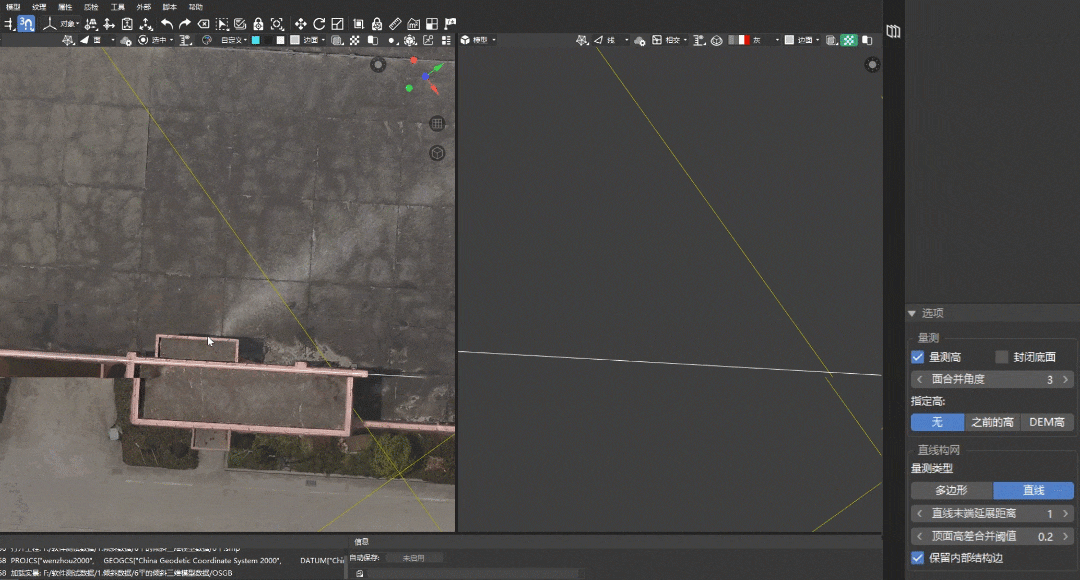Viewport: 1080px width, 580px height.
Task: Open the 模型 dropdown in right viewport
Action: 479,40
